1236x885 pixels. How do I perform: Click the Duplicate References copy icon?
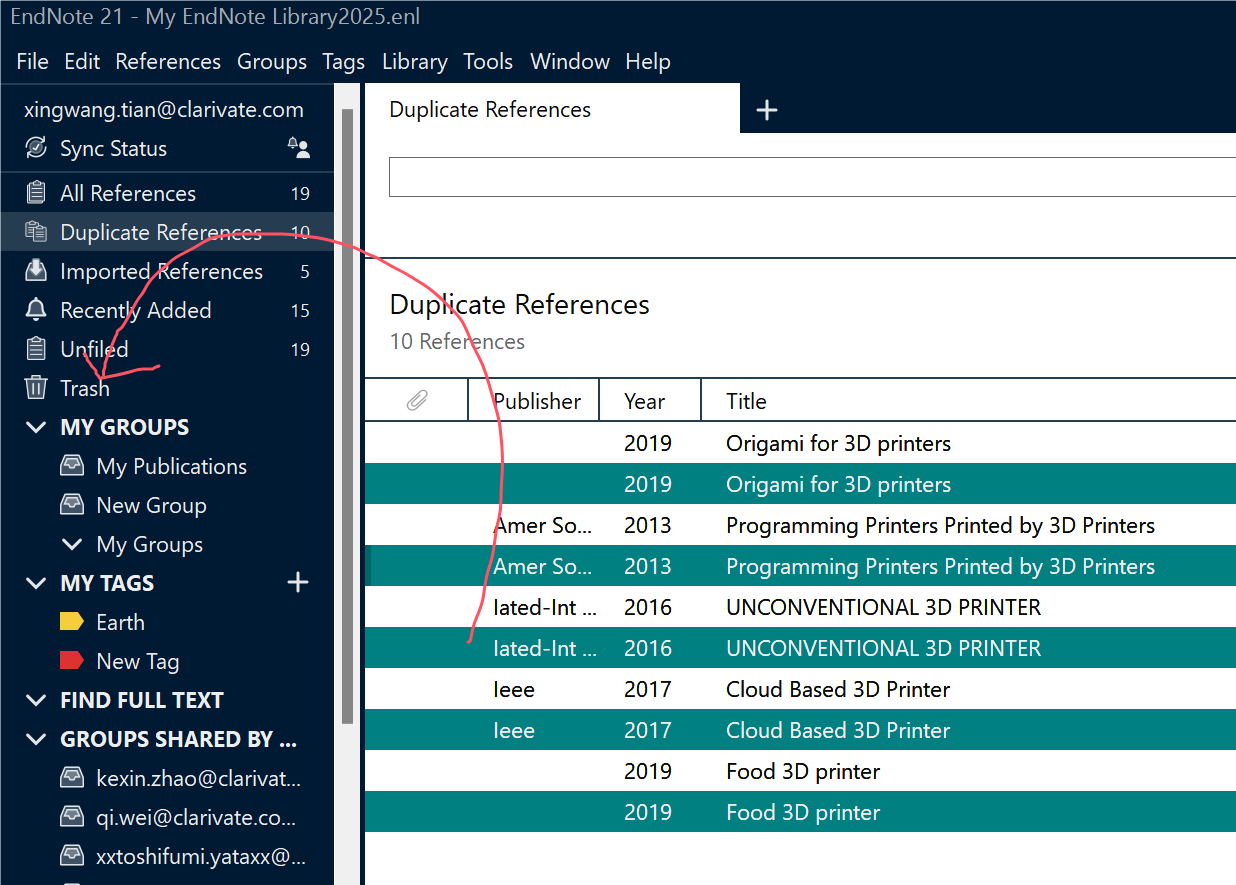[34, 231]
